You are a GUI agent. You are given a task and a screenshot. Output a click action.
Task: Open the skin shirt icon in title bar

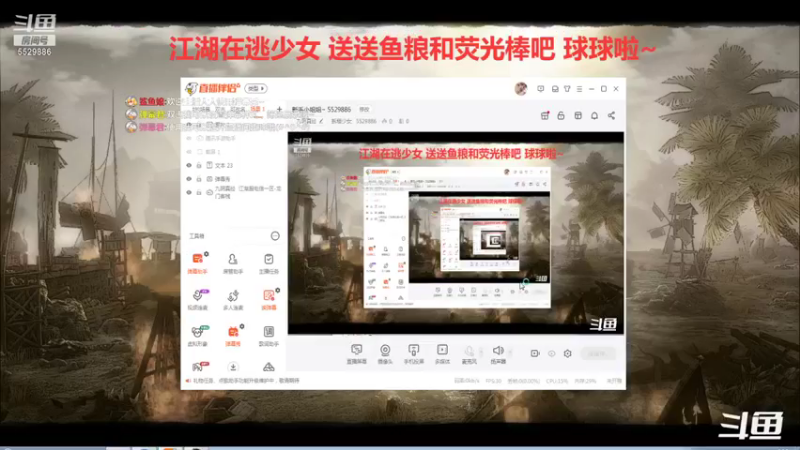pyautogui.click(x=567, y=89)
